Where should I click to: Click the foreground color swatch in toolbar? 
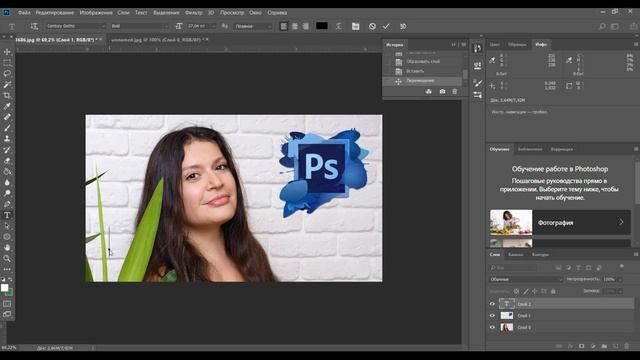pos(4,288)
